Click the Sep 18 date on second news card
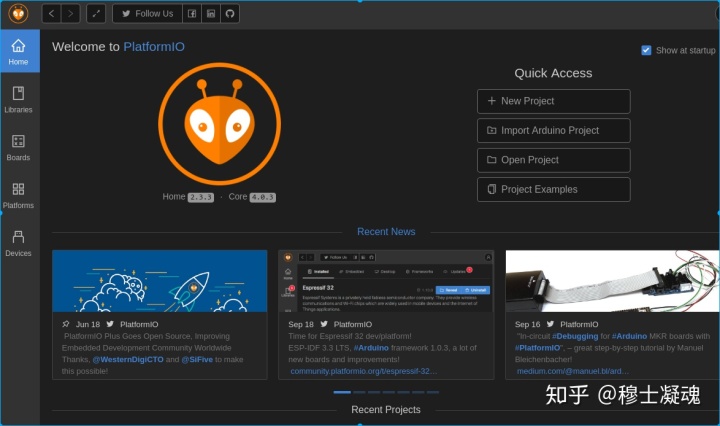Screen dimensions: 720x426 point(301,324)
